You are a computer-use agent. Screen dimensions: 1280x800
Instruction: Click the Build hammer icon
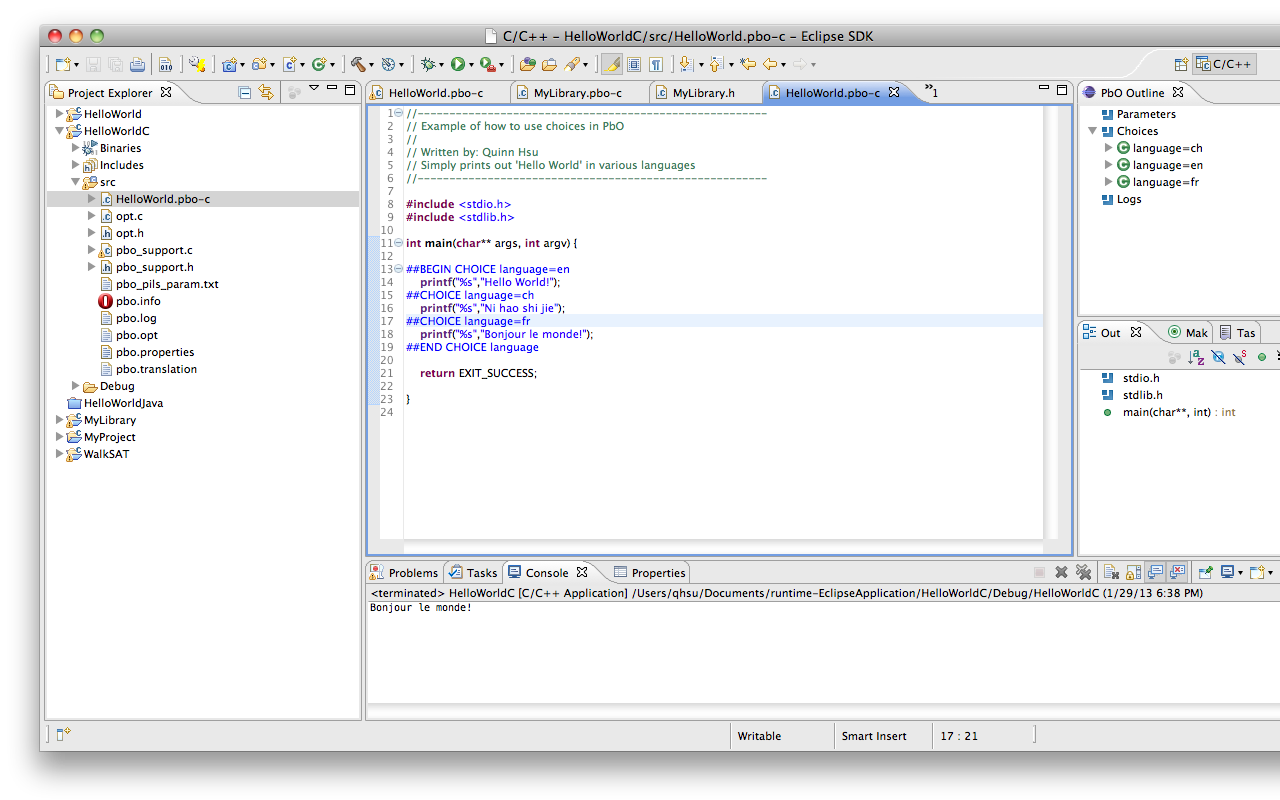357,65
